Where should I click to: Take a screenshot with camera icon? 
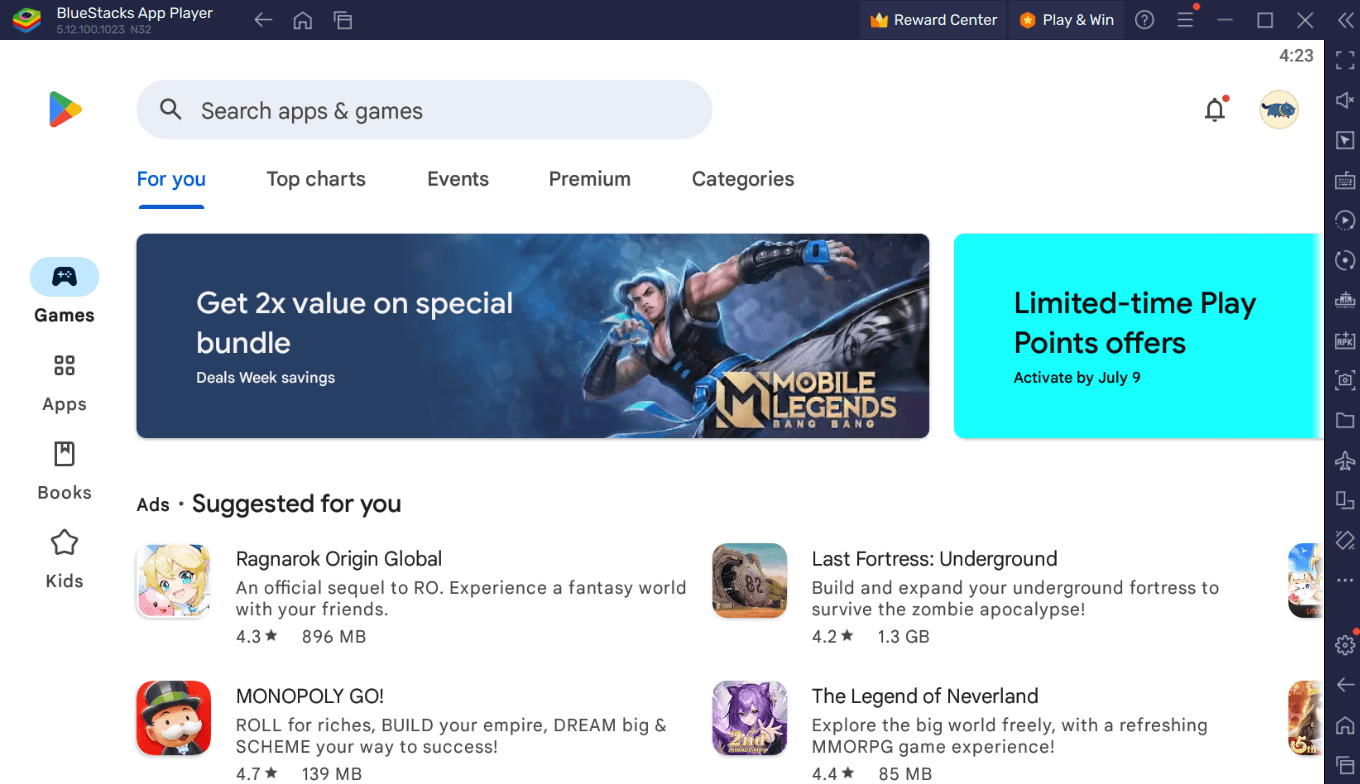pos(1345,380)
